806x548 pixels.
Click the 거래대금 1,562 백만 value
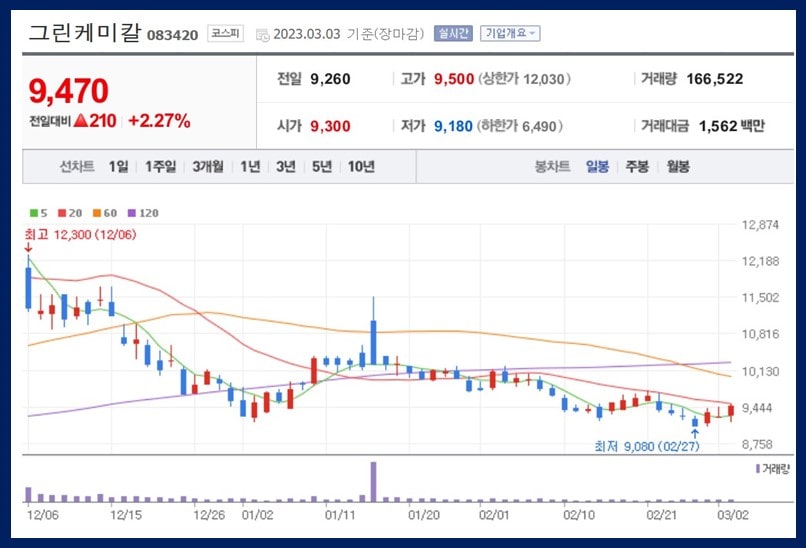731,126
